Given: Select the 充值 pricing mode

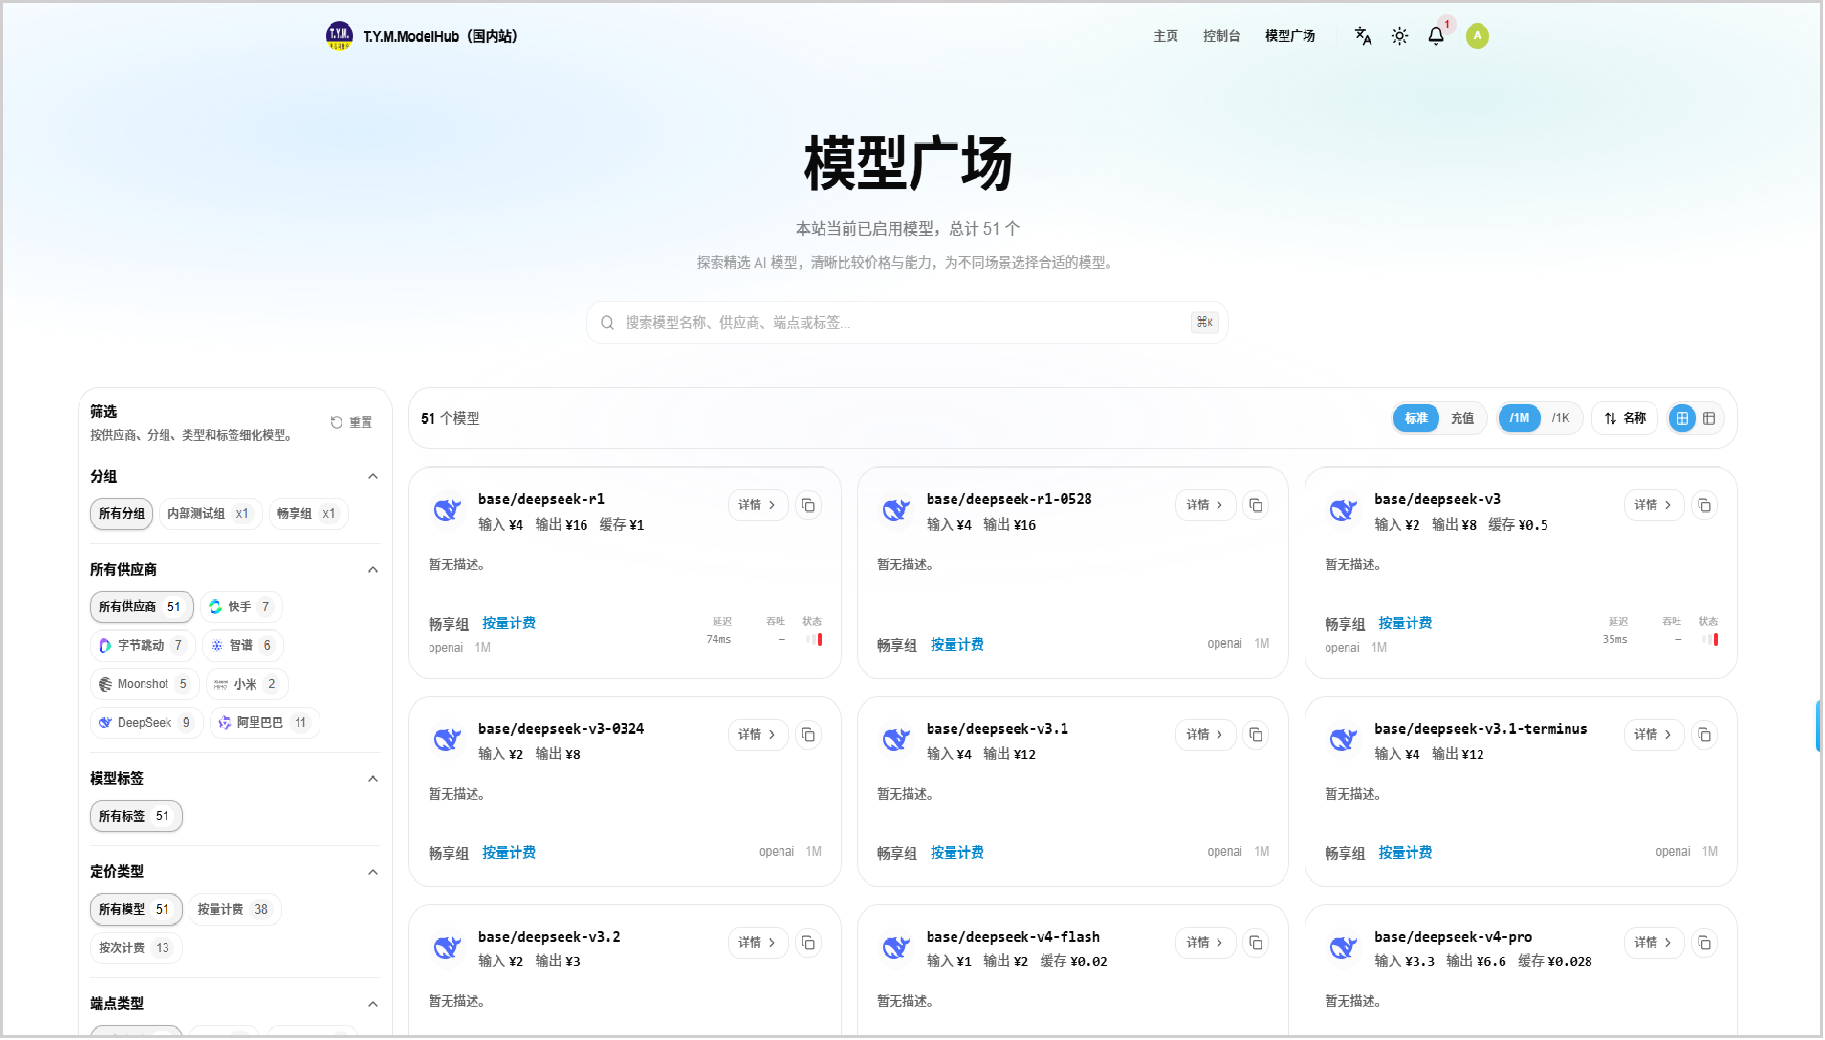Looking at the screenshot, I should coord(1462,419).
